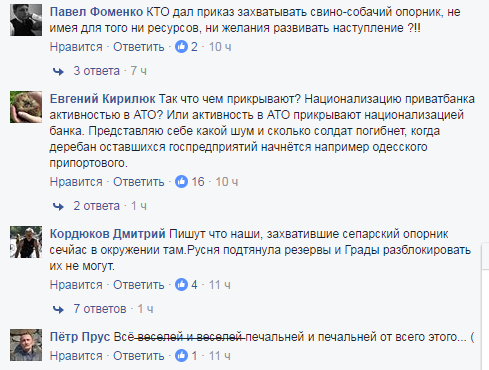Click reply arrow icon next to 7 ответов
The height and width of the screenshot is (370, 489).
(58, 309)
